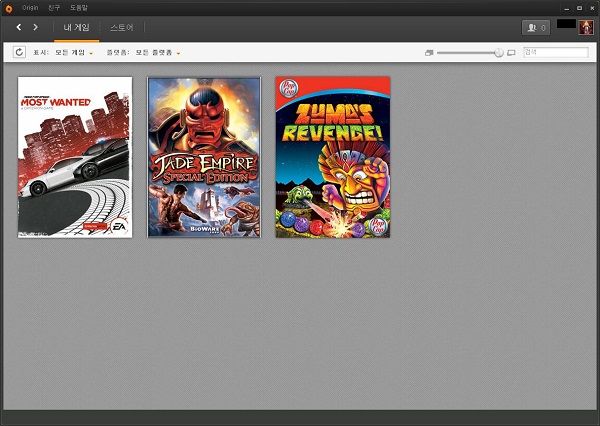Refresh the game library
Image resolution: width=600 pixels, height=426 pixels.
[19, 52]
